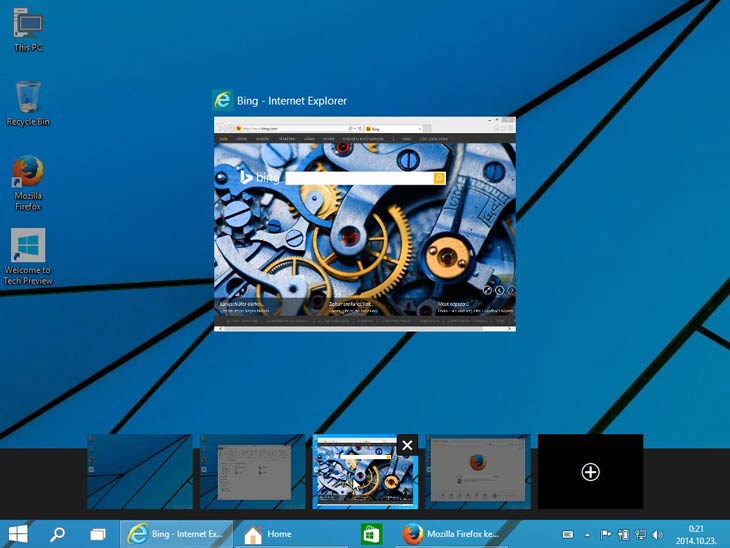The height and width of the screenshot is (548, 730).
Task: Click the Action Center flag tray icon
Action: pos(606,534)
